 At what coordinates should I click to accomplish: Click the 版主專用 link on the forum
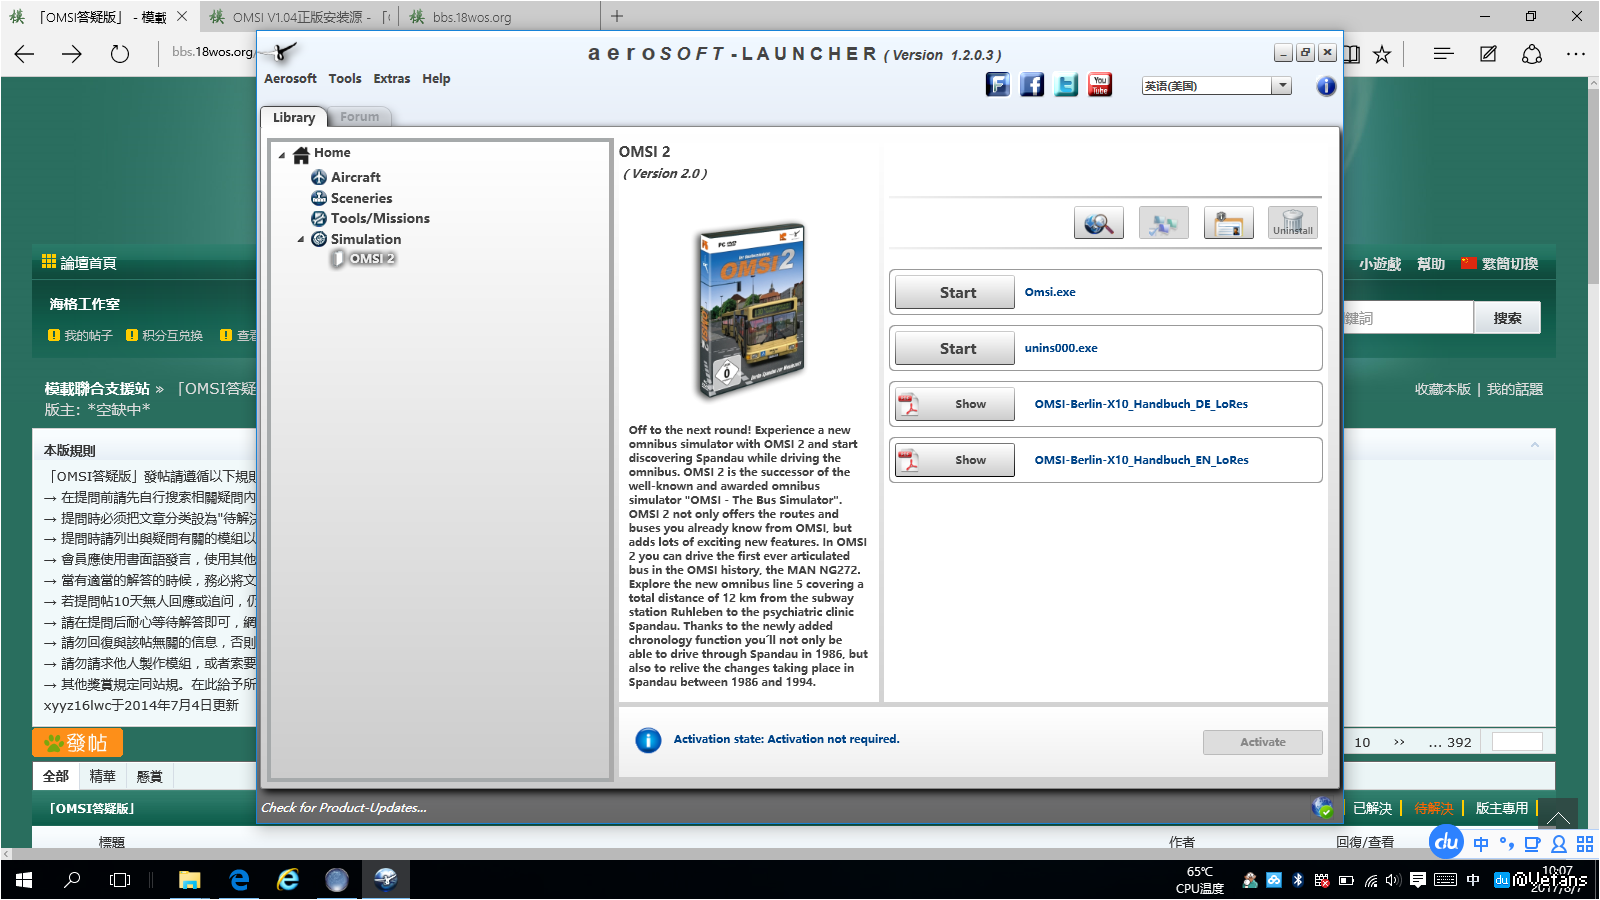coord(1502,808)
